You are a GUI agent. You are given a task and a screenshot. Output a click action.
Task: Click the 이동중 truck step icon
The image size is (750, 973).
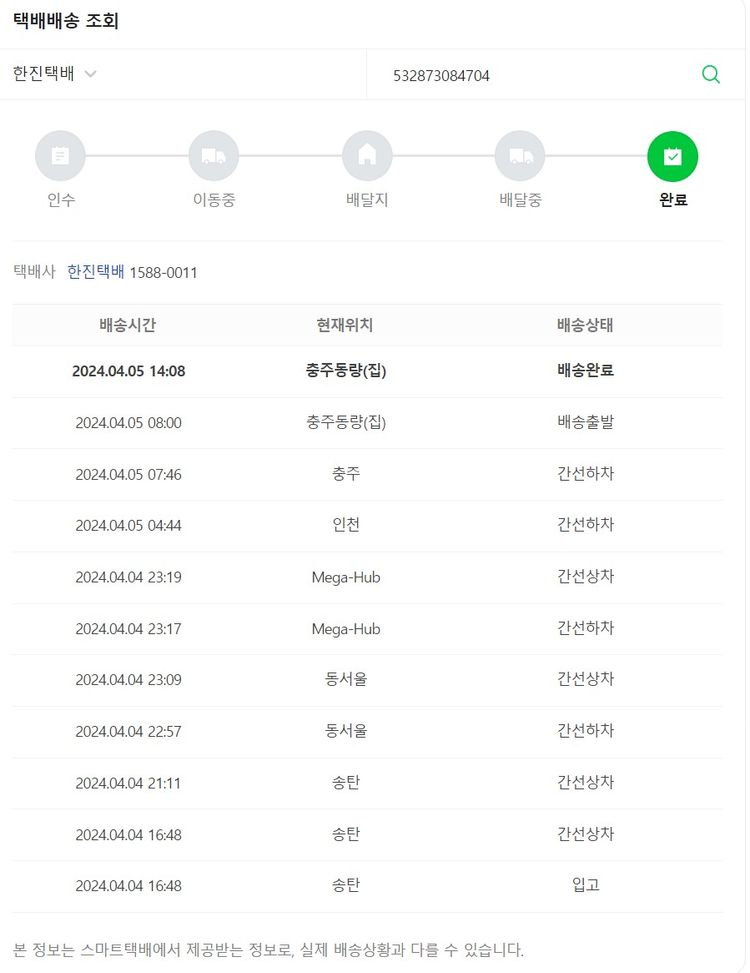[214, 156]
